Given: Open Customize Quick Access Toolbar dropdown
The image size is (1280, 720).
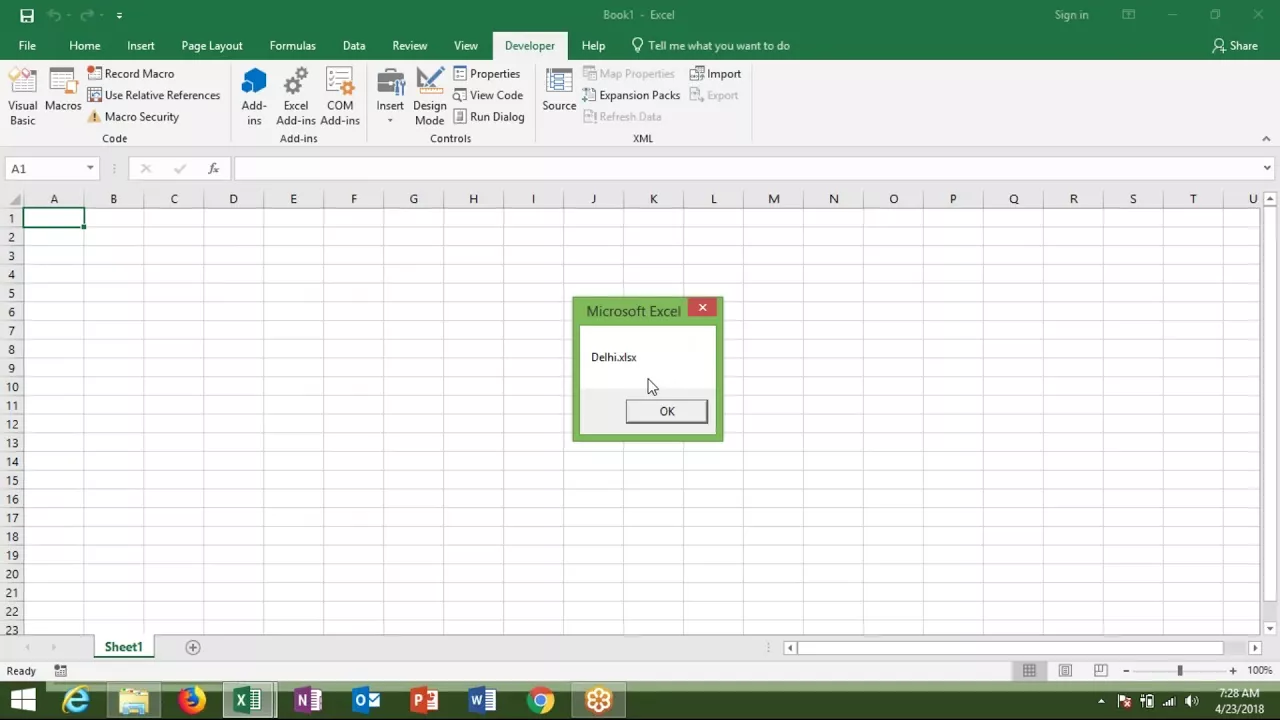Looking at the screenshot, I should (x=119, y=15).
